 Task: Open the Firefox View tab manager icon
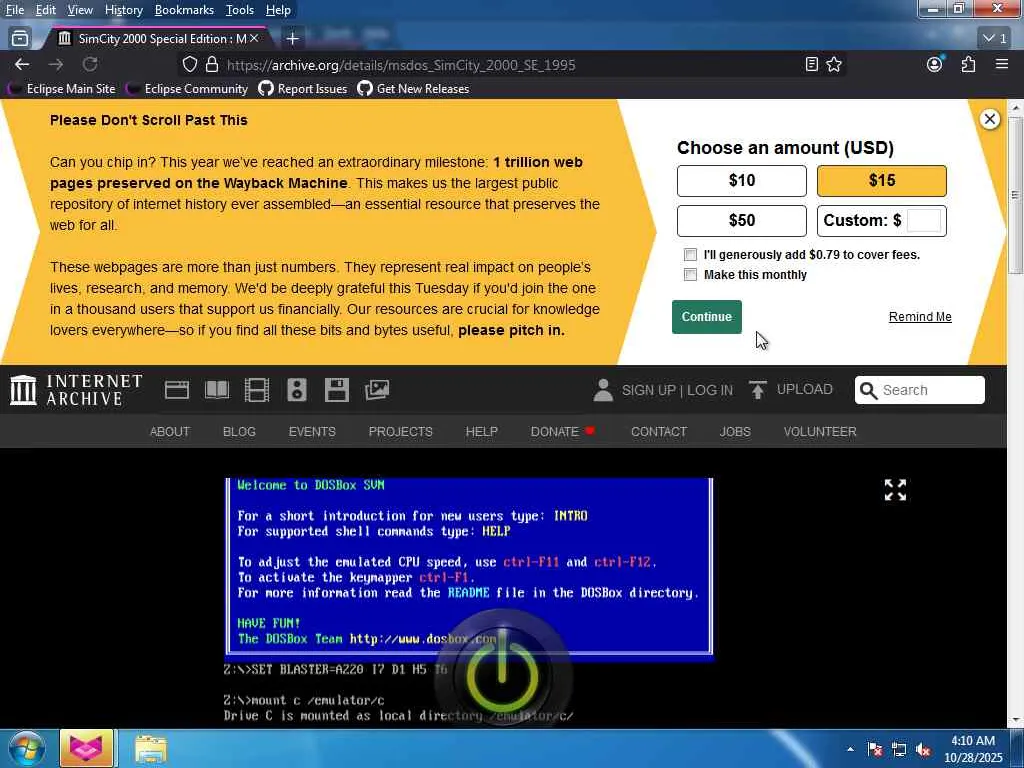(x=20, y=39)
